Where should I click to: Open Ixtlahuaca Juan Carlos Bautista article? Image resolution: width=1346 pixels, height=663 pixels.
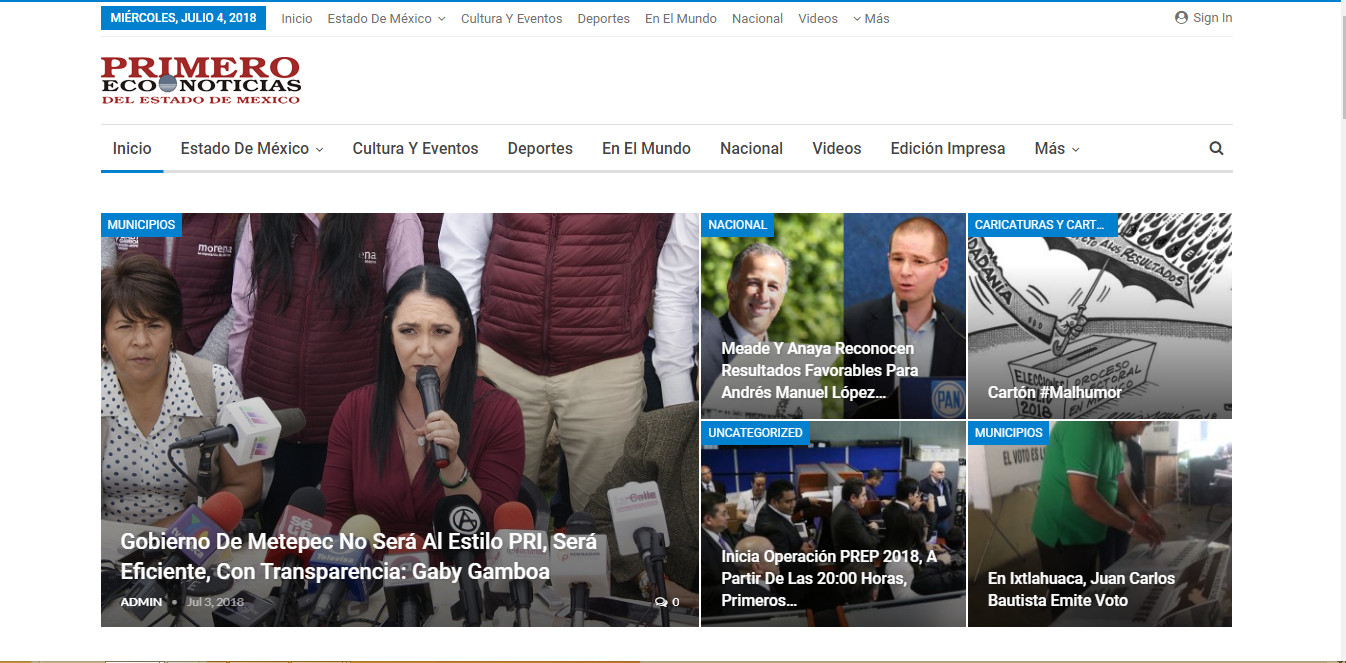point(1081,589)
